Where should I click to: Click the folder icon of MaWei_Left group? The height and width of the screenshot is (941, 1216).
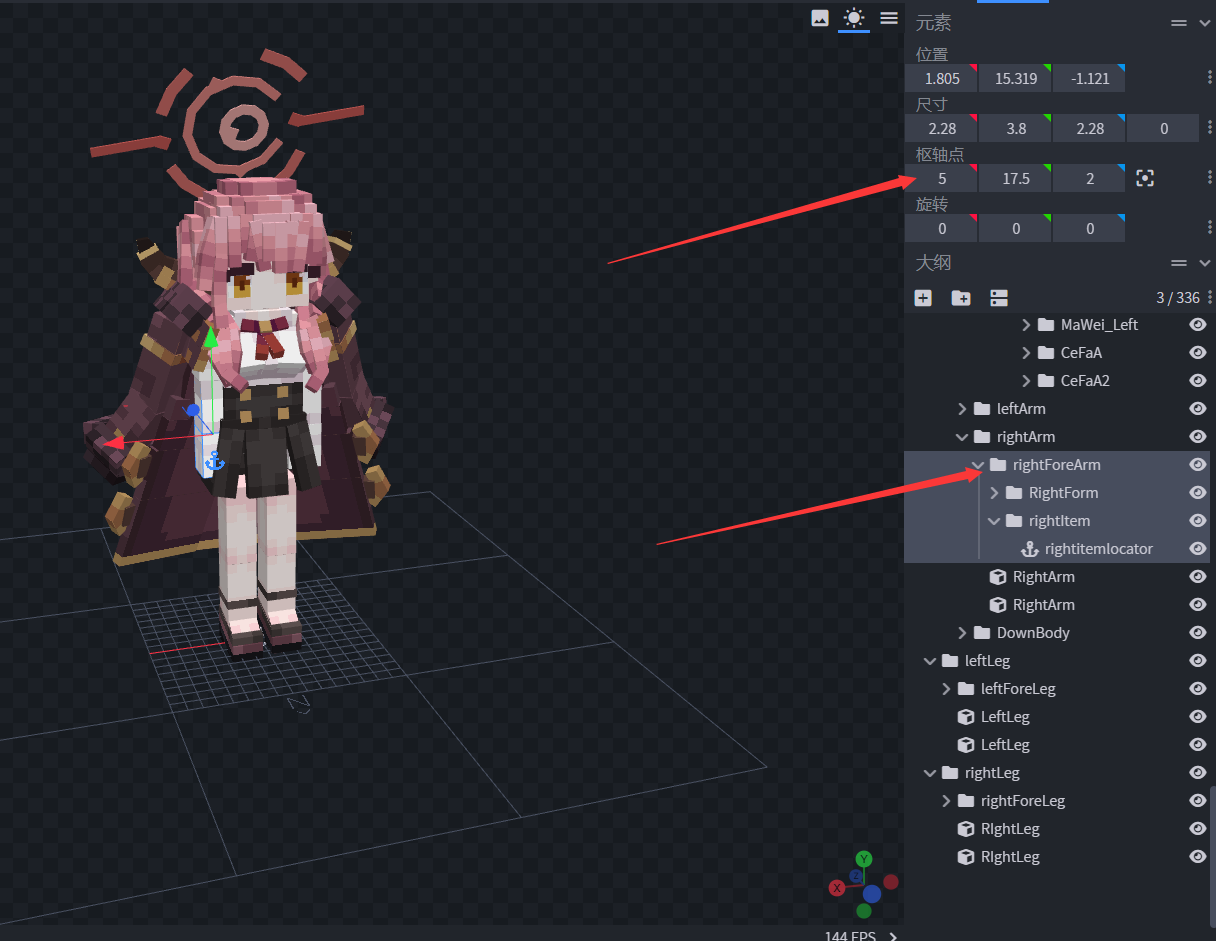1046,325
